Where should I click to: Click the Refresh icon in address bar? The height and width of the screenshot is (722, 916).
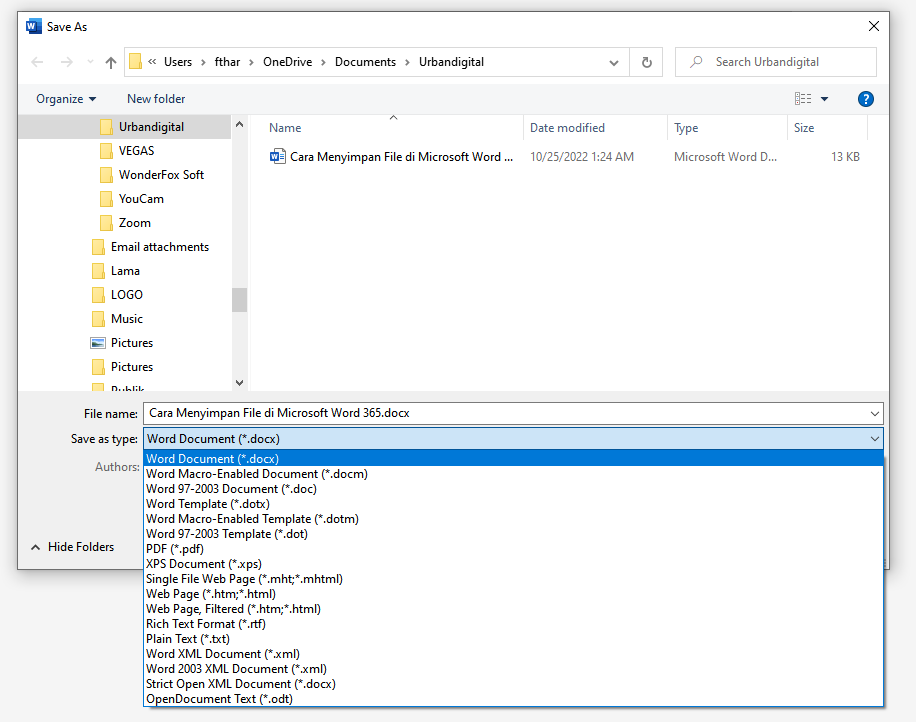point(646,62)
